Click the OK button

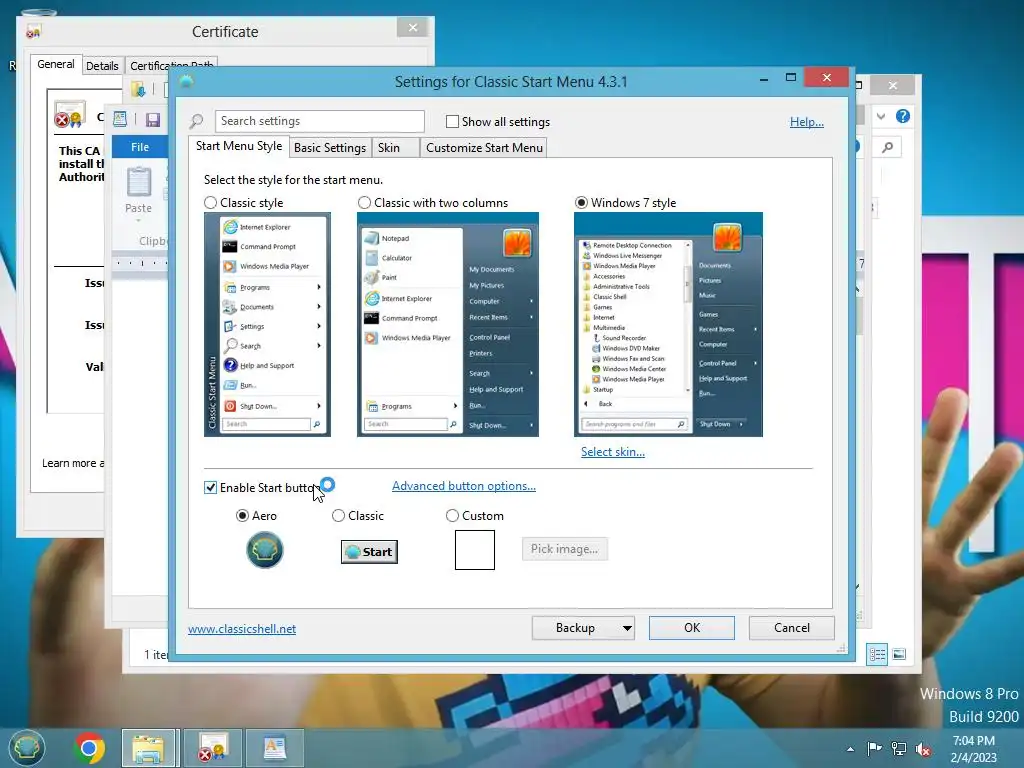pyautogui.click(x=692, y=628)
